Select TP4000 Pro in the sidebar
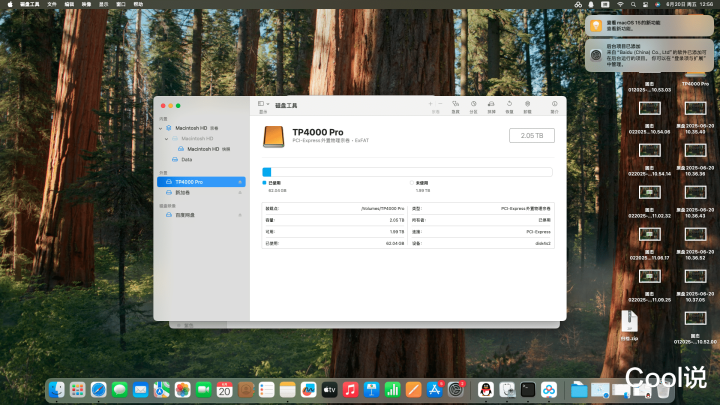Screen dimensions: 720x405 pos(201,182)
